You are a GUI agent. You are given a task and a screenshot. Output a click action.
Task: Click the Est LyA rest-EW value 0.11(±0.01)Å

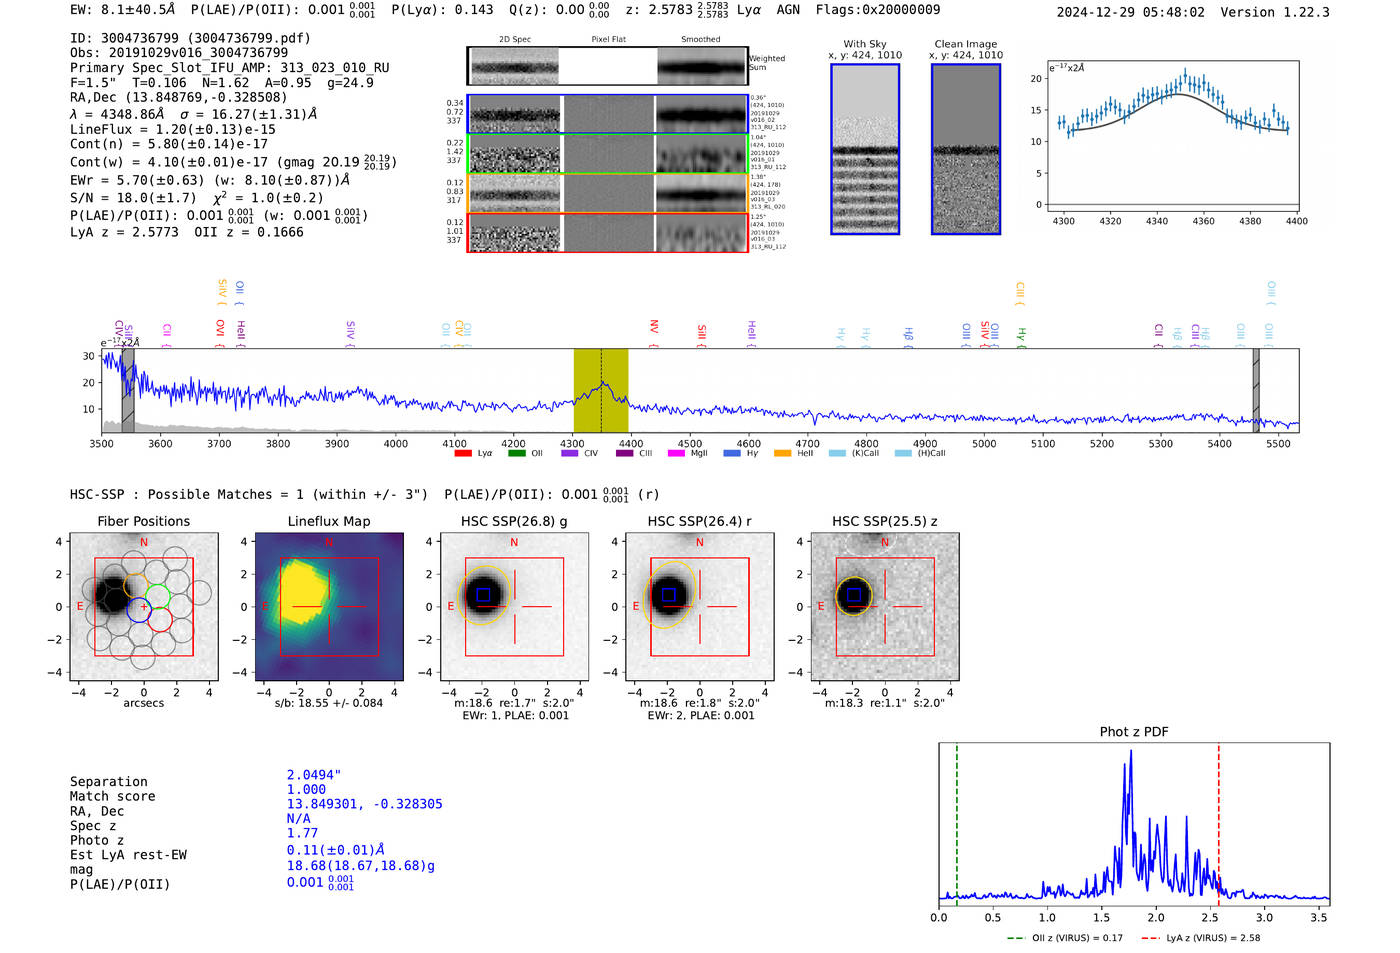click(x=336, y=850)
